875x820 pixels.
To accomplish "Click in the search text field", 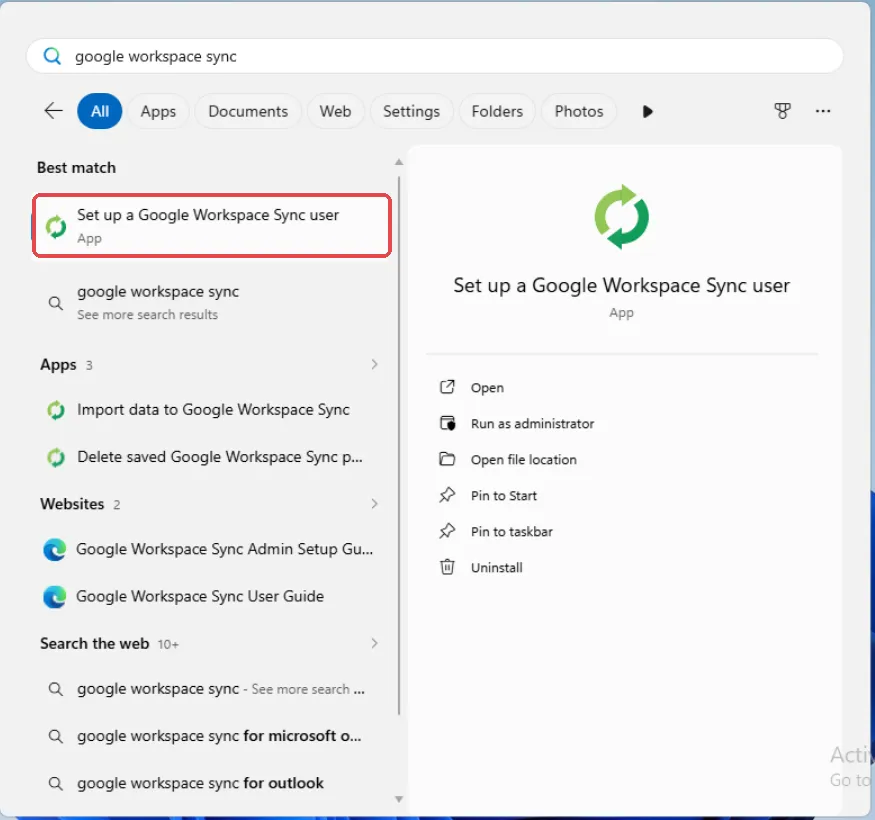I will (435, 56).
